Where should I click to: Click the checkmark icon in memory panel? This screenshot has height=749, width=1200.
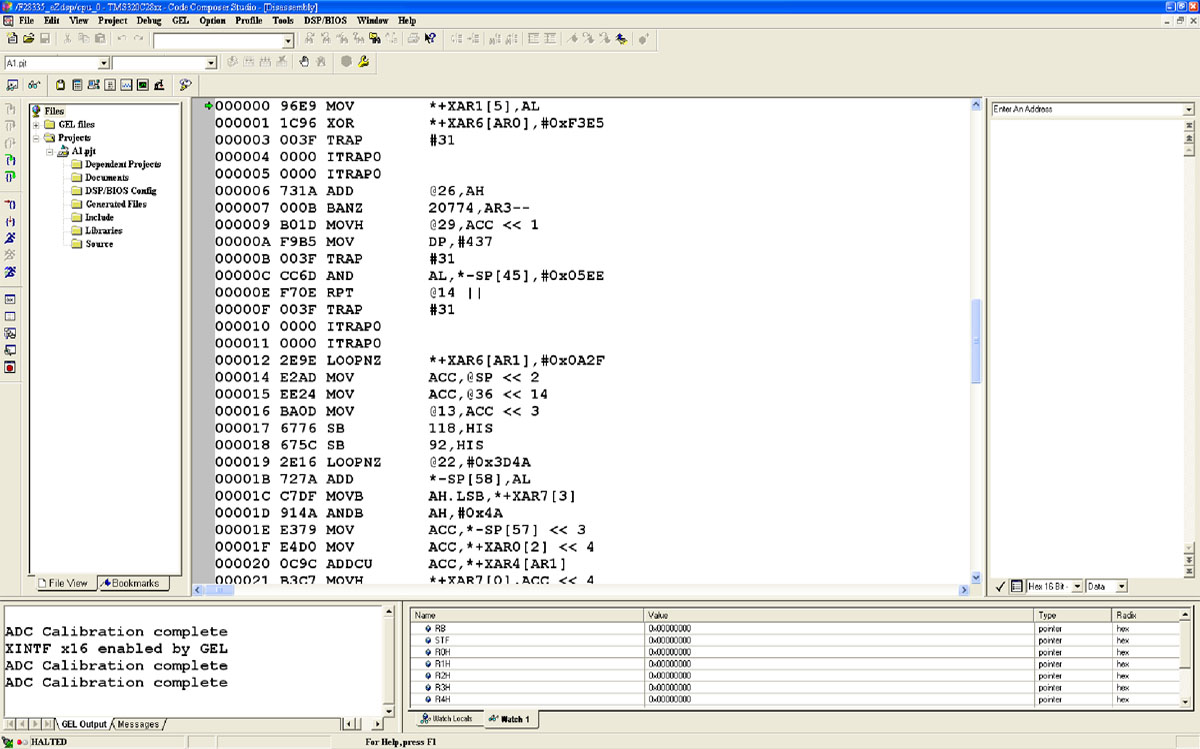click(x=1000, y=586)
